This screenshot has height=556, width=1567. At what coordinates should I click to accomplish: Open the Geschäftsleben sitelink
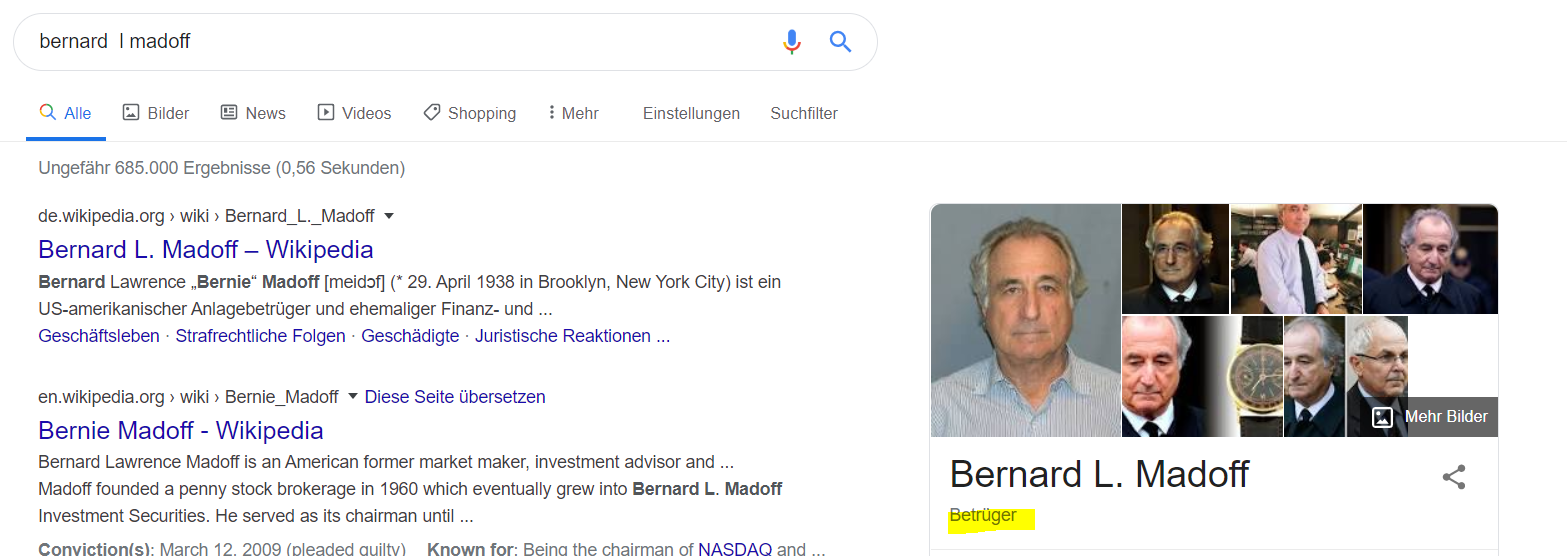[x=99, y=336]
